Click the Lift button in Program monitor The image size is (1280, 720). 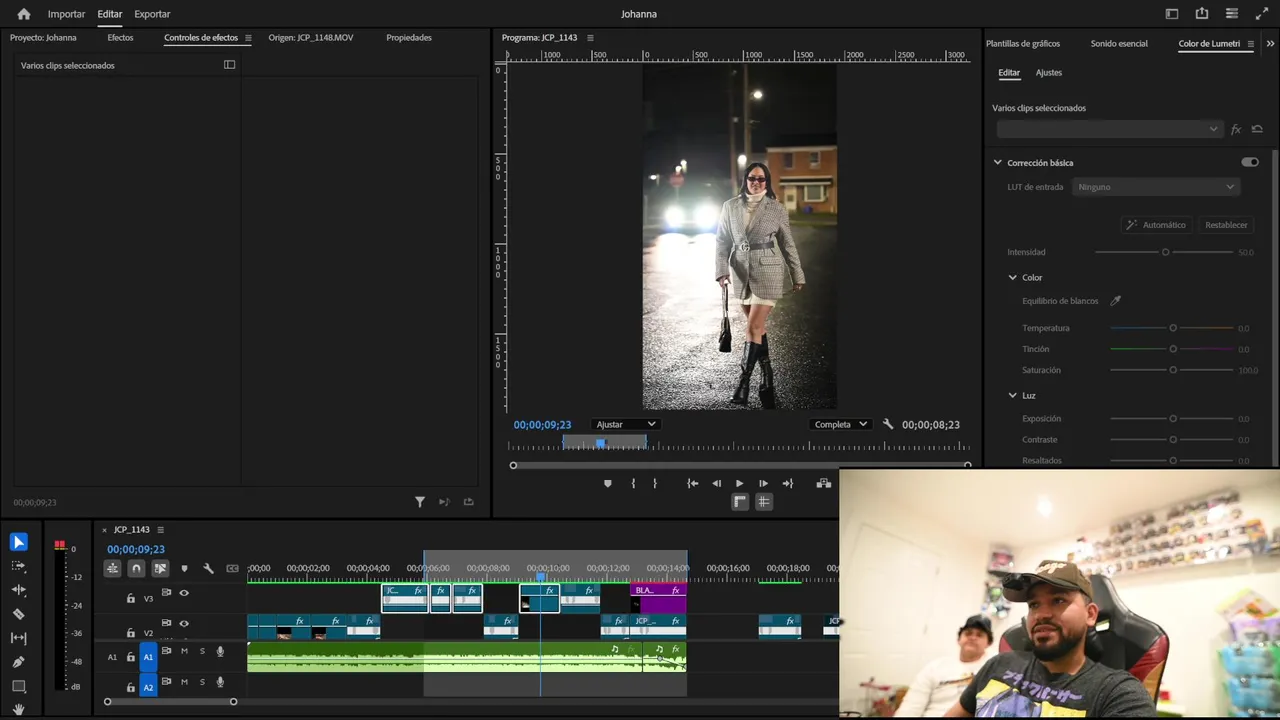[823, 483]
